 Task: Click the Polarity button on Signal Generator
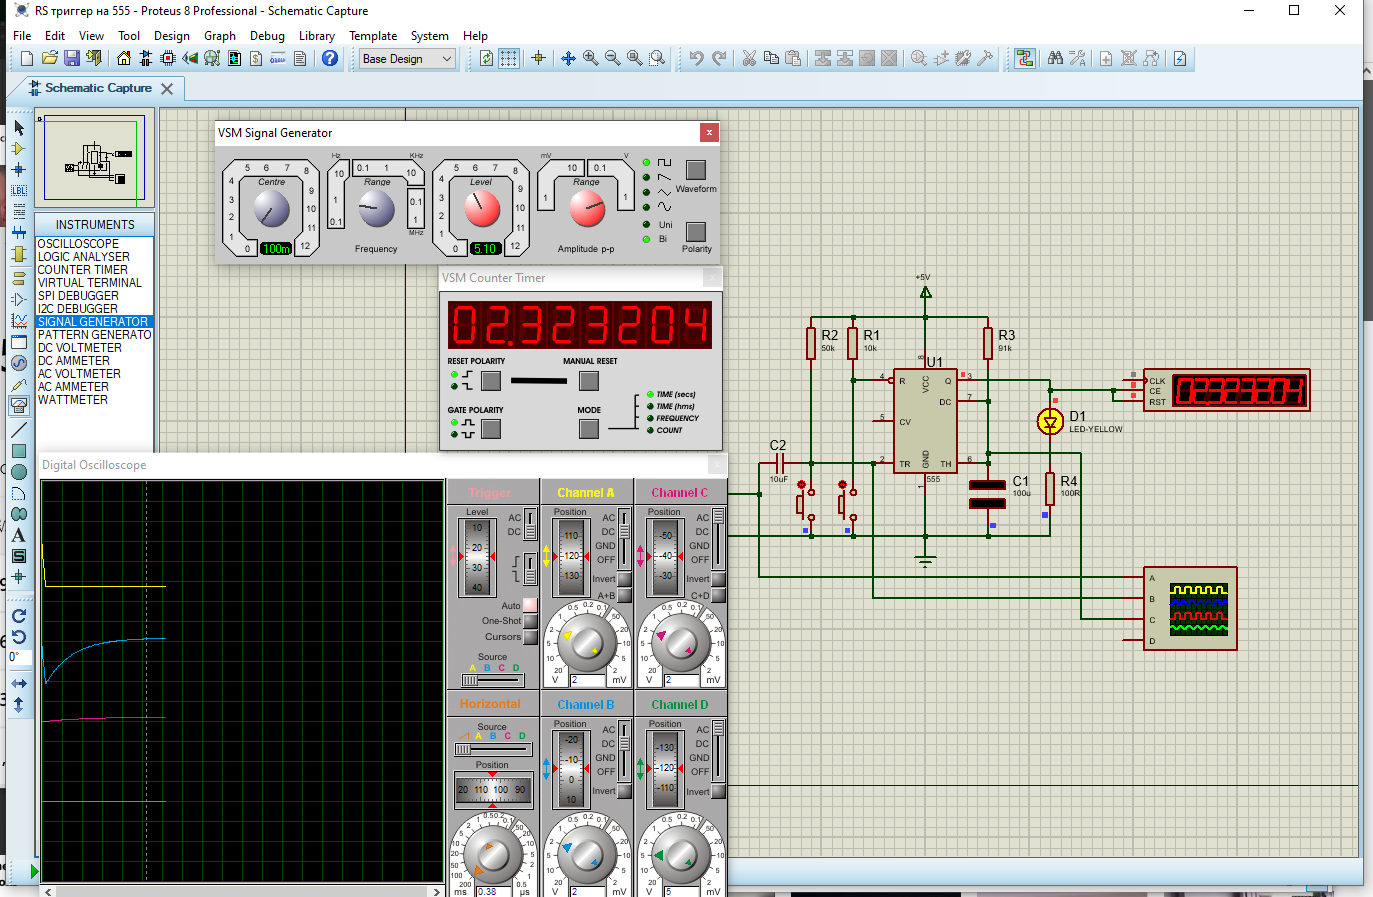point(696,231)
